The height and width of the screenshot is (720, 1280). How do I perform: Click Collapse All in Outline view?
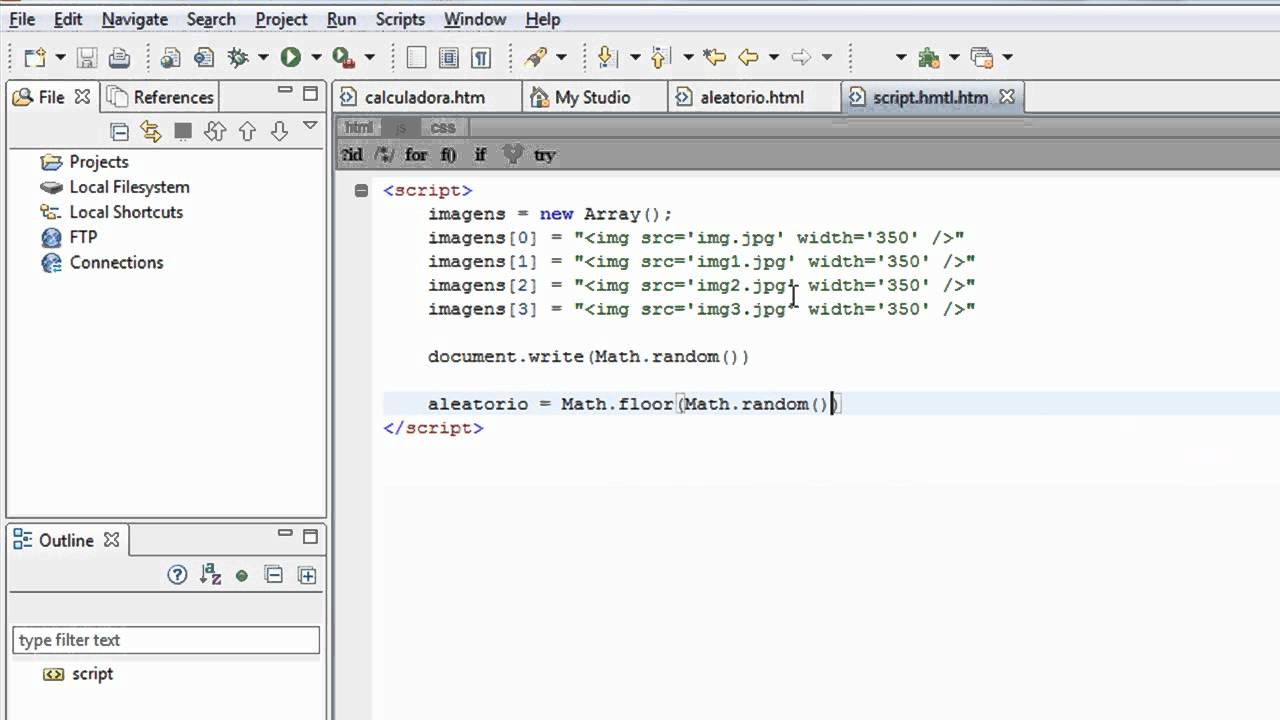(274, 575)
